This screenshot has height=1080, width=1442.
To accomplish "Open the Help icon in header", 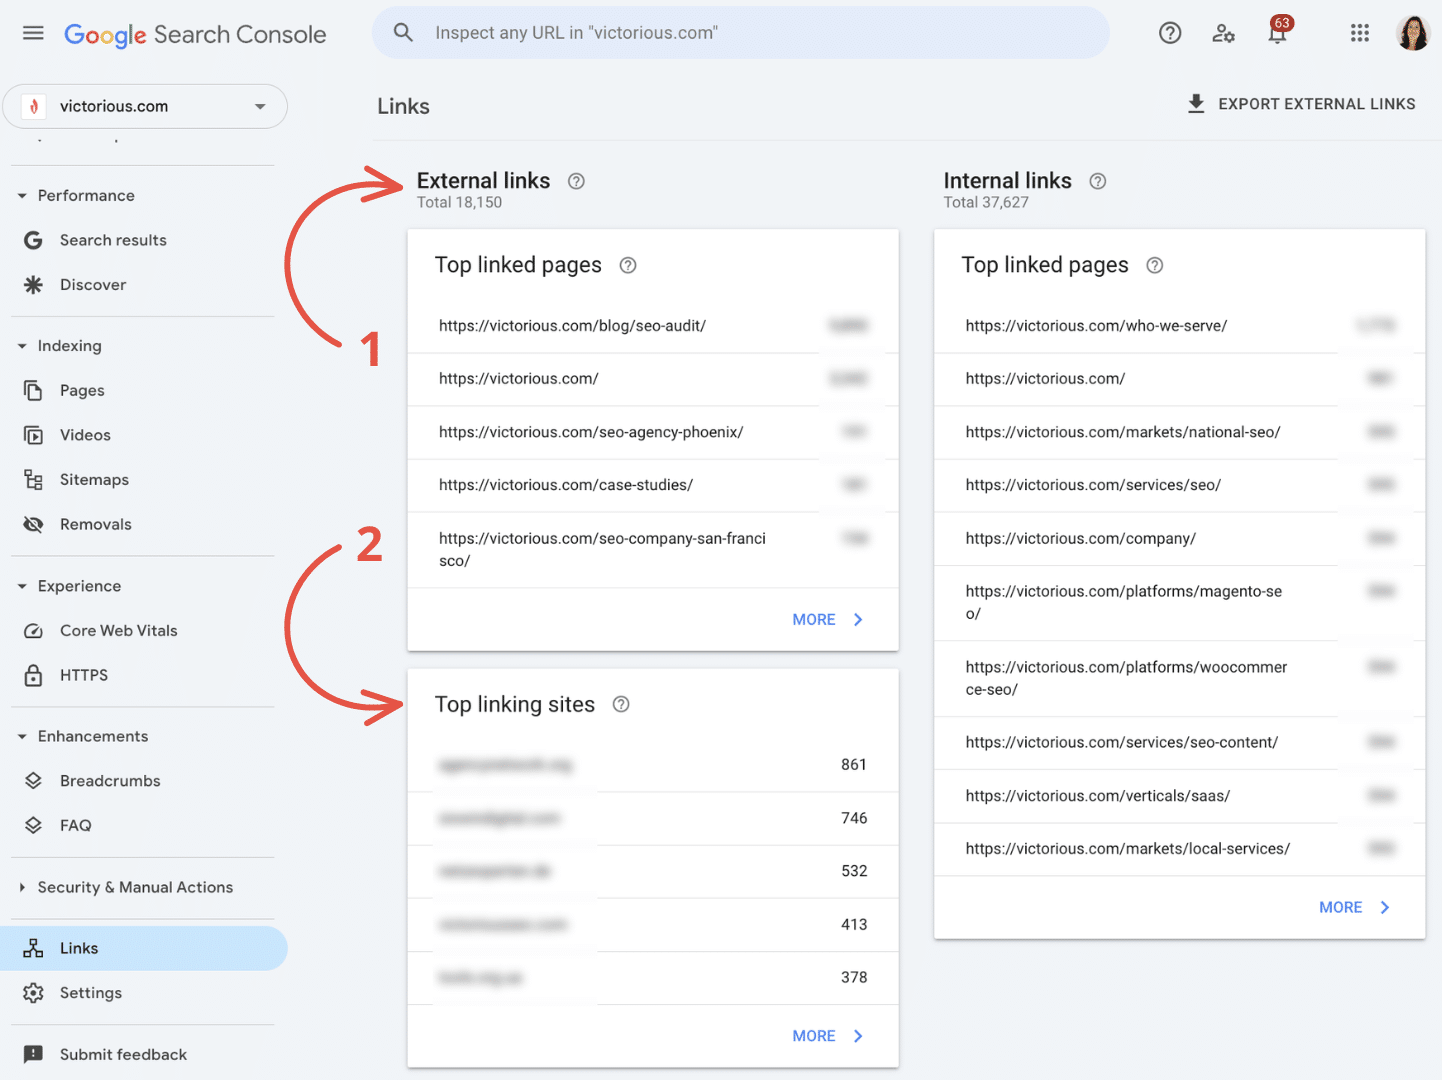I will (x=1170, y=33).
